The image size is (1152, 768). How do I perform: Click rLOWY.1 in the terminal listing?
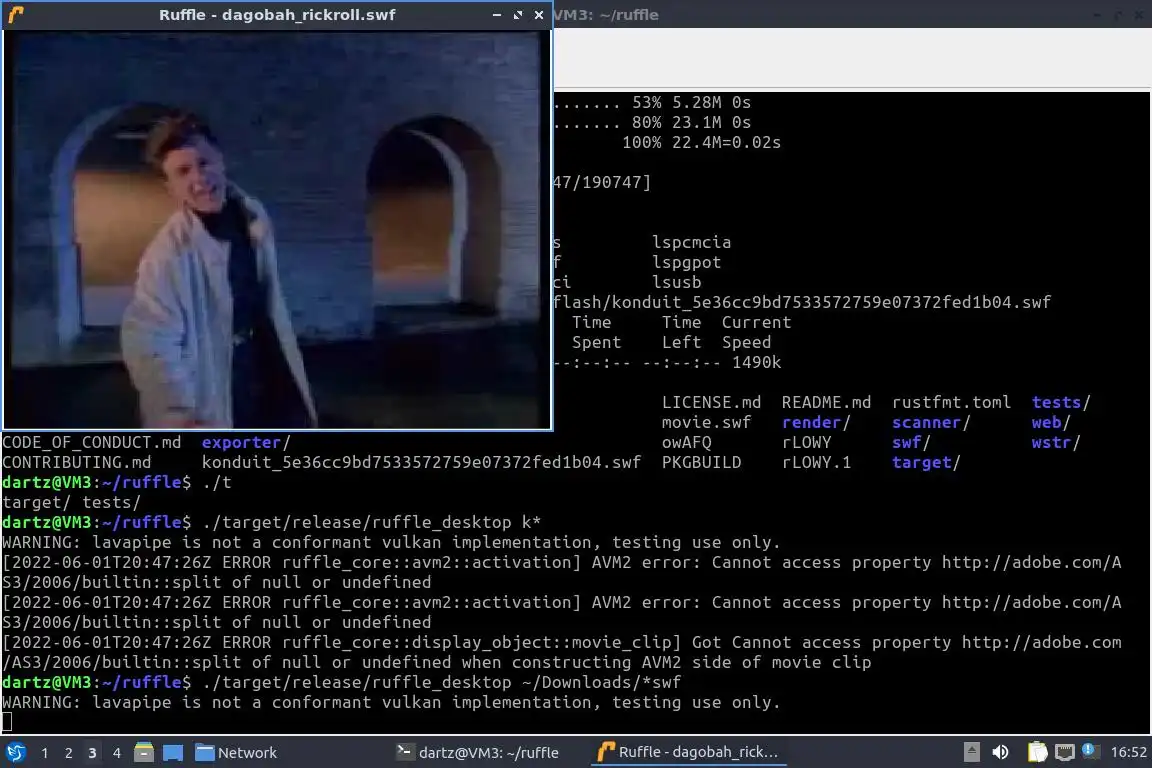(x=816, y=462)
